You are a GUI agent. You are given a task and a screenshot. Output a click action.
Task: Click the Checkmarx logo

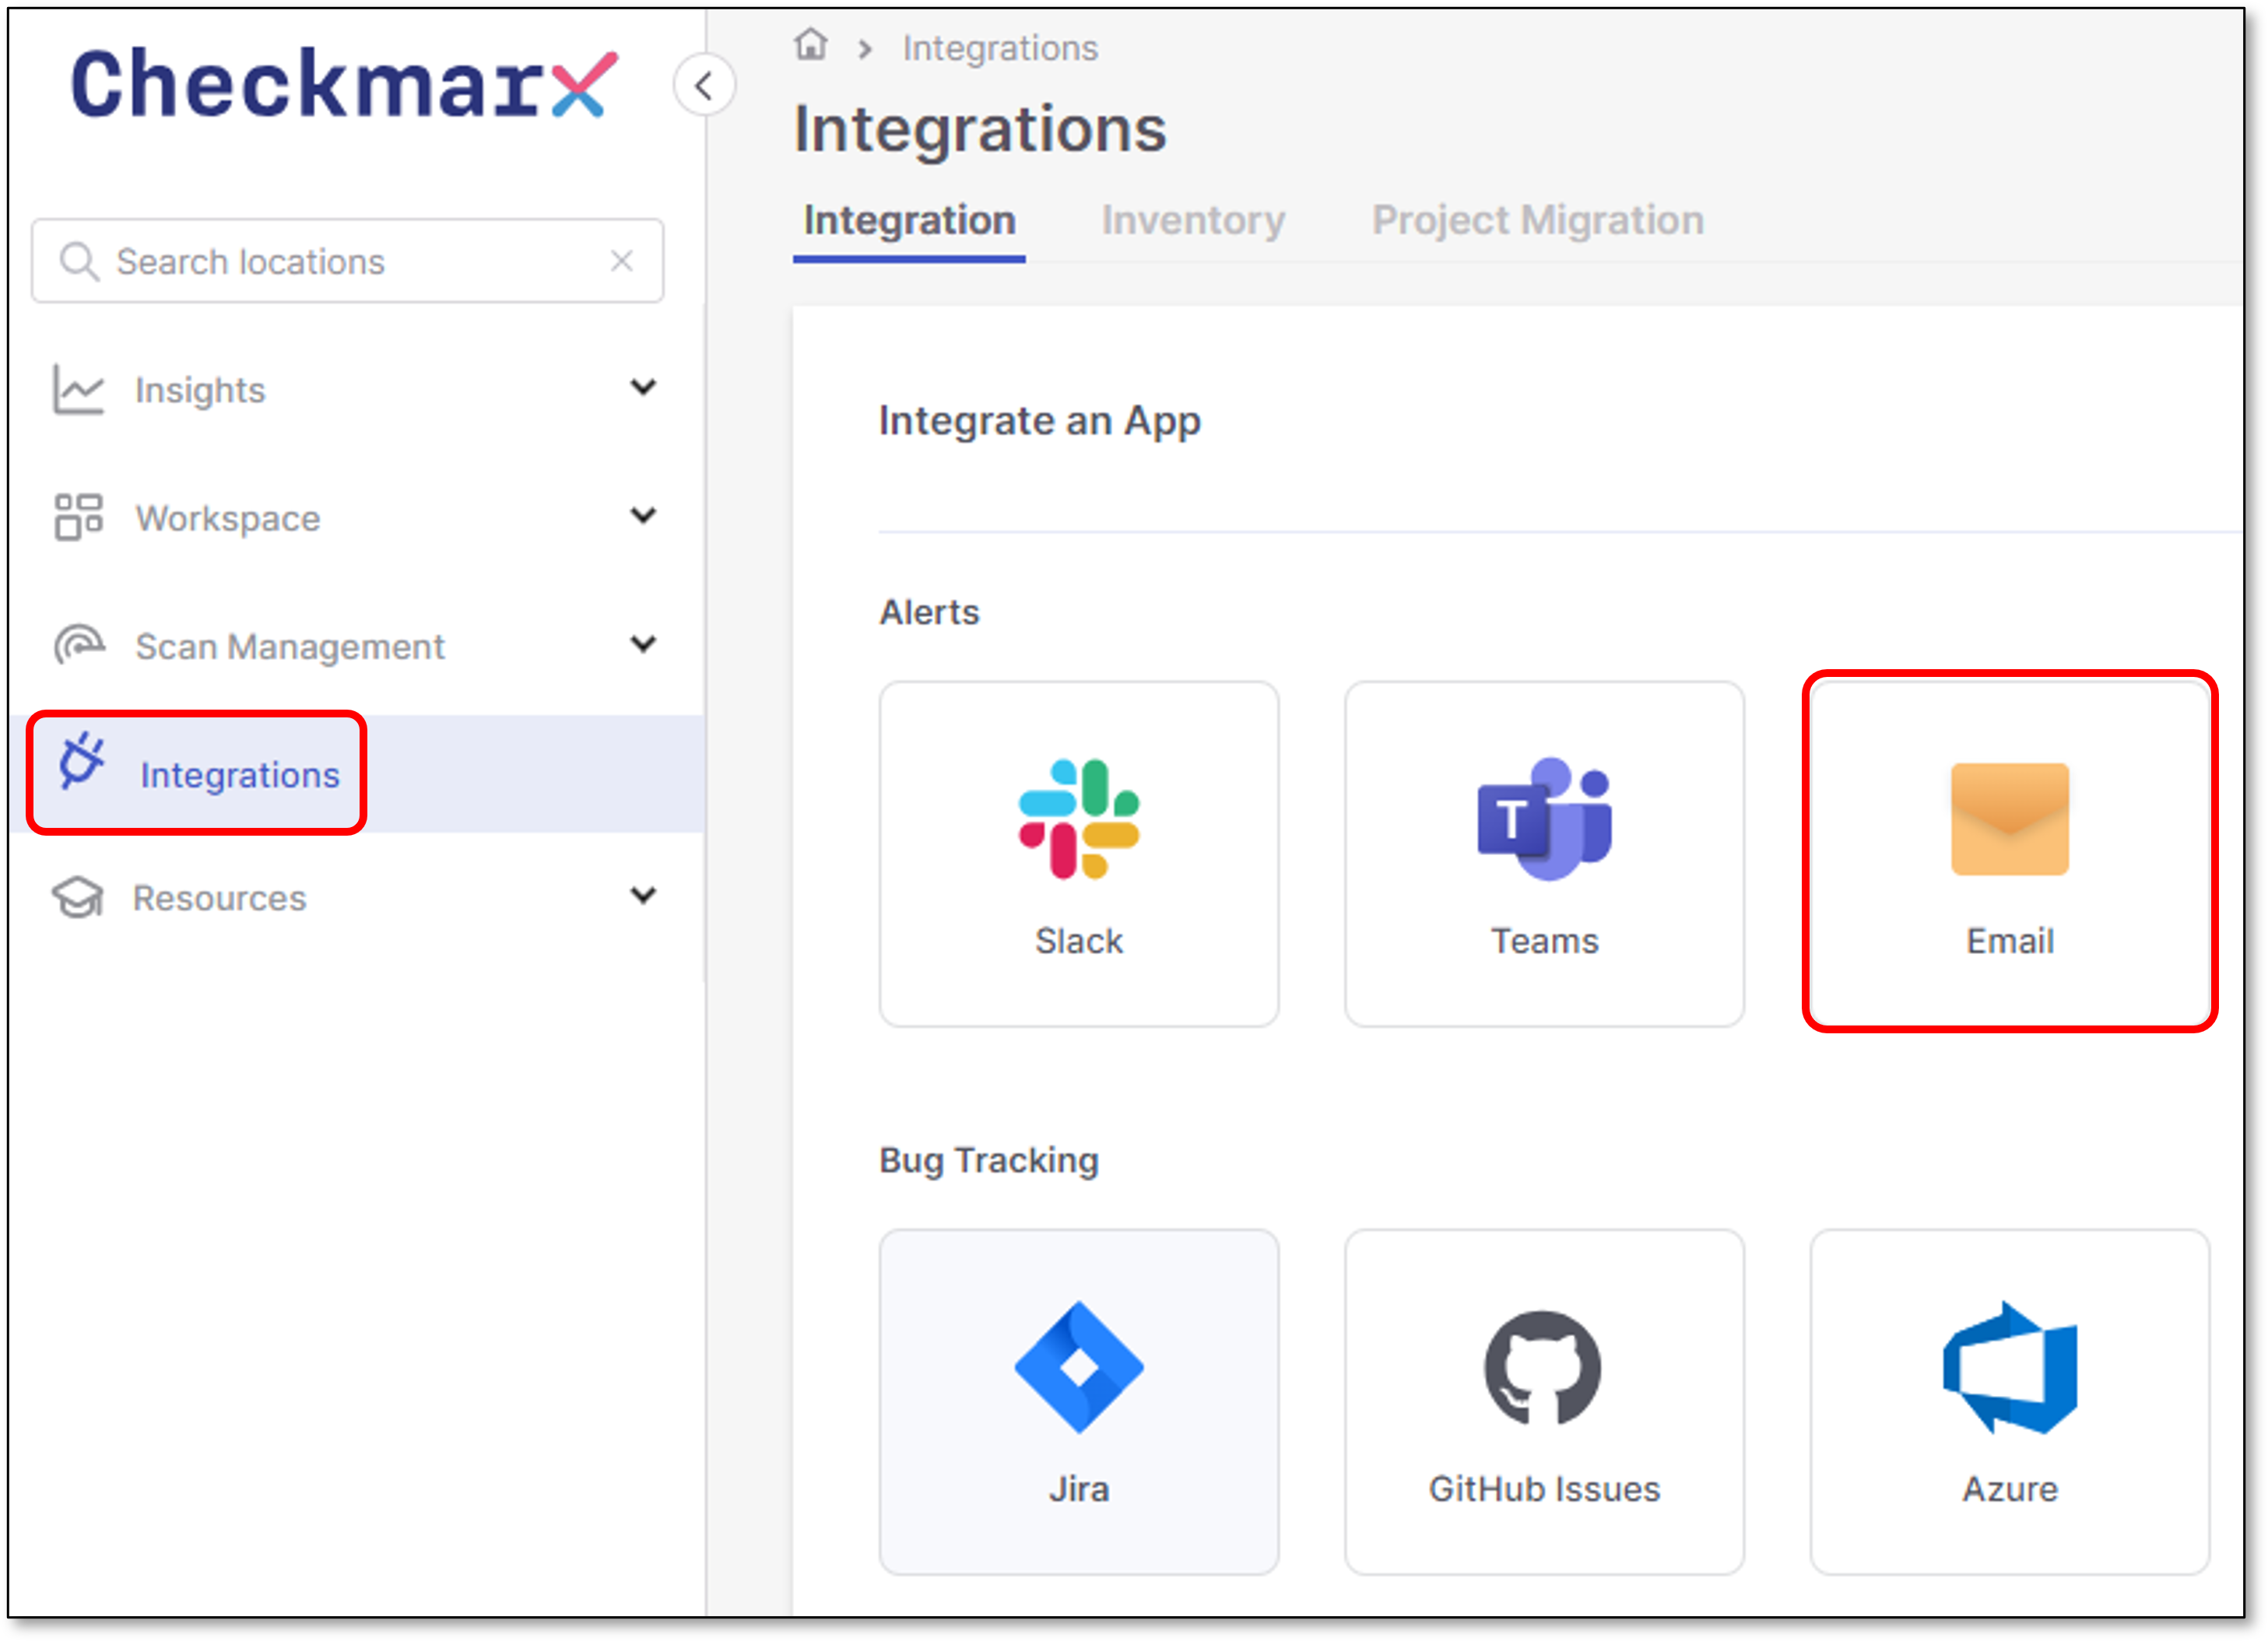coord(344,83)
